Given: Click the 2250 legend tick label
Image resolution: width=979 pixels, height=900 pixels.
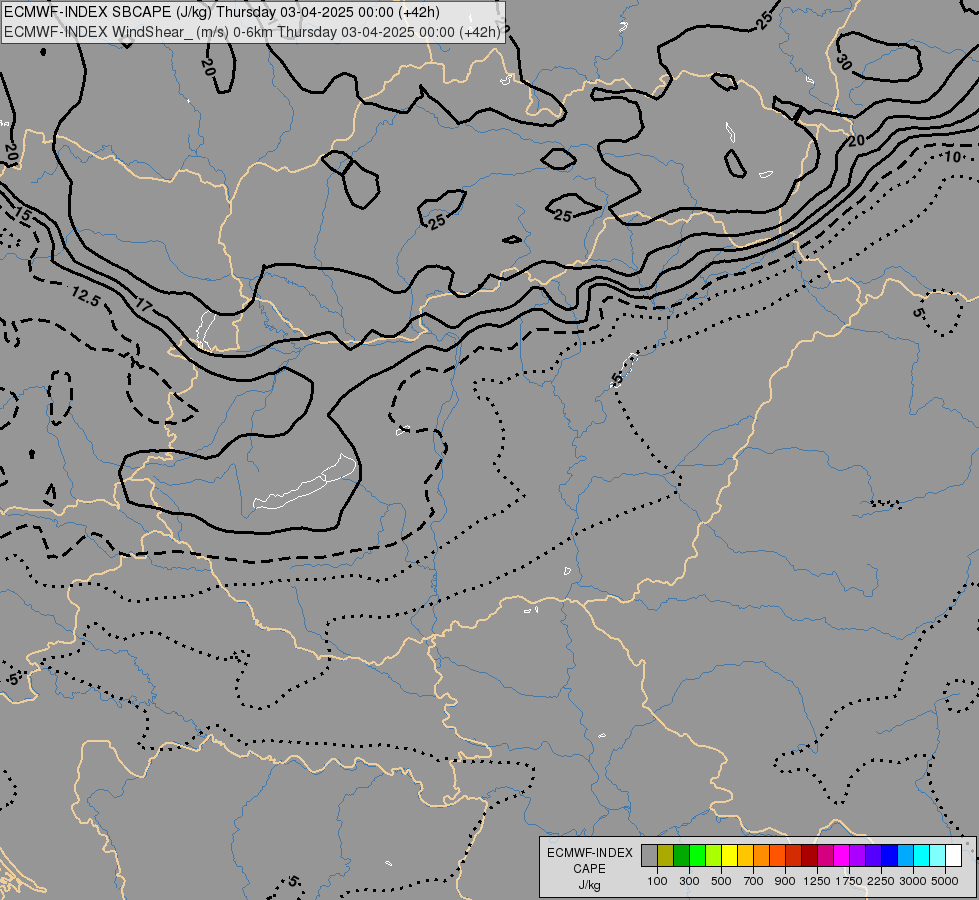Looking at the screenshot, I should (881, 881).
